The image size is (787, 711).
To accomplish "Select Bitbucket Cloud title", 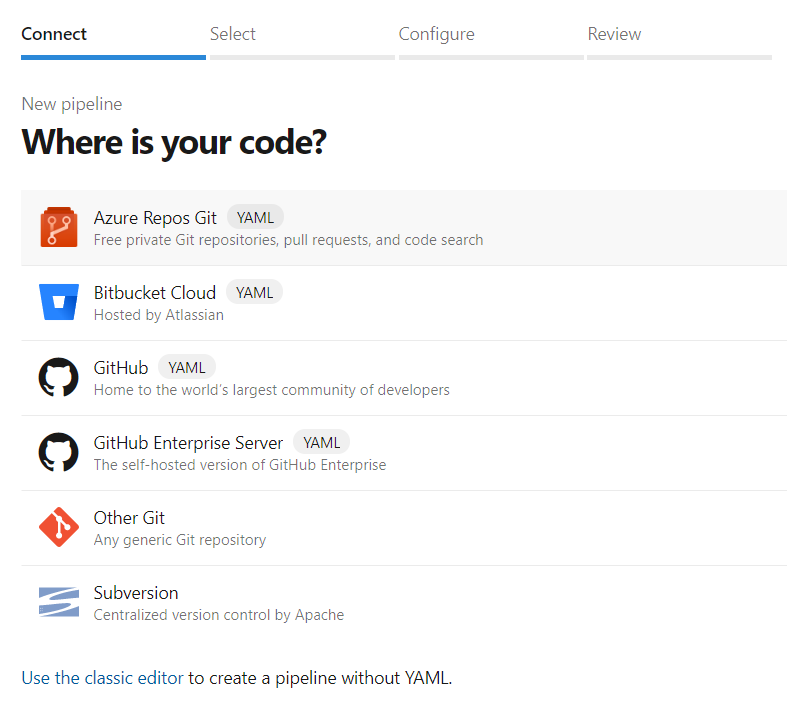I will (155, 293).
